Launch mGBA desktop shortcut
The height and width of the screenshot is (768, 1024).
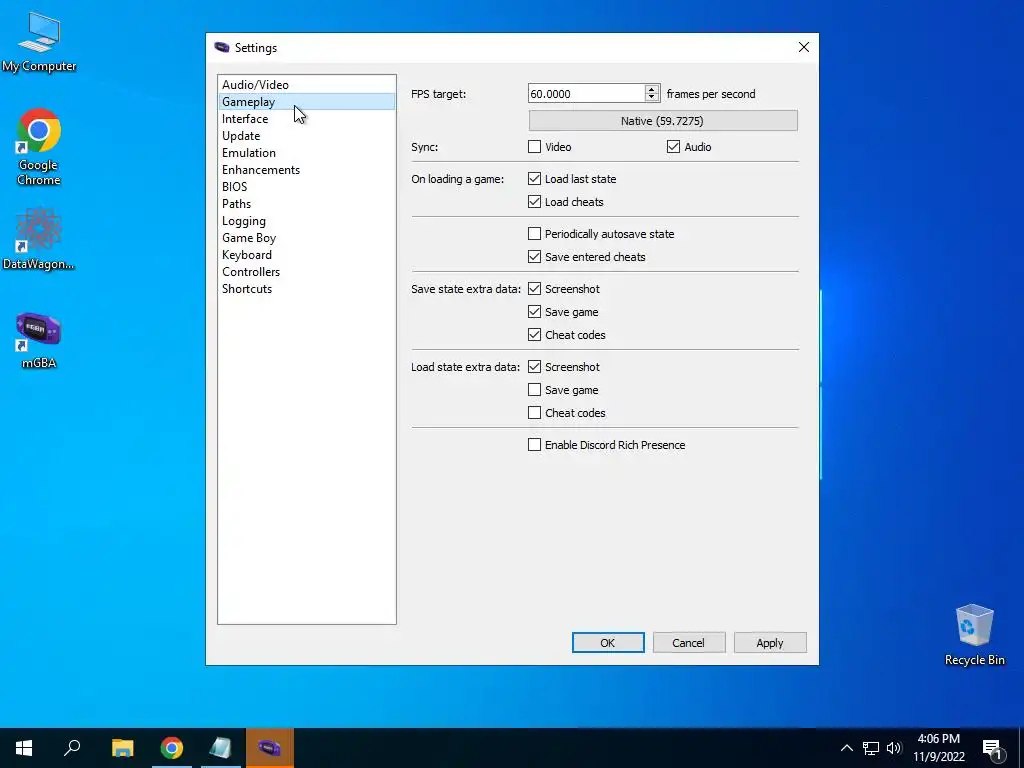coord(39,340)
